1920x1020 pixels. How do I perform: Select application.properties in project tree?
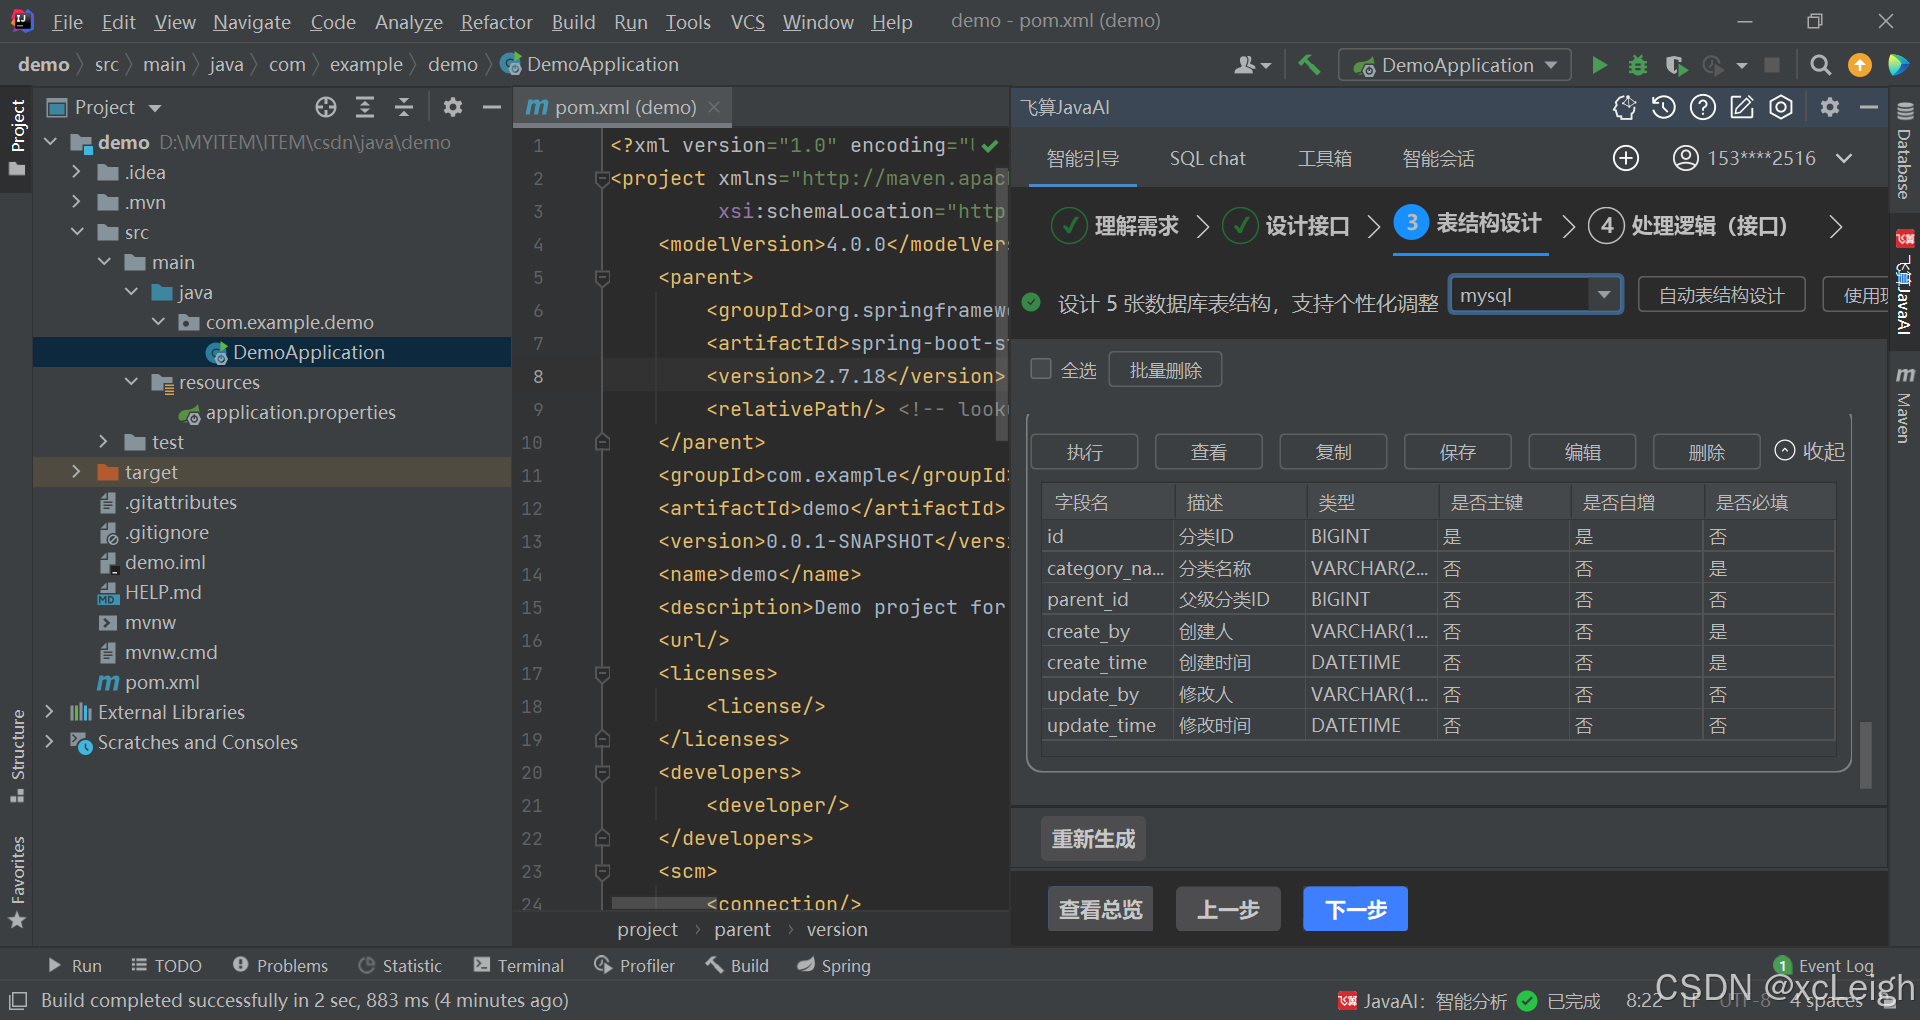tap(287, 412)
